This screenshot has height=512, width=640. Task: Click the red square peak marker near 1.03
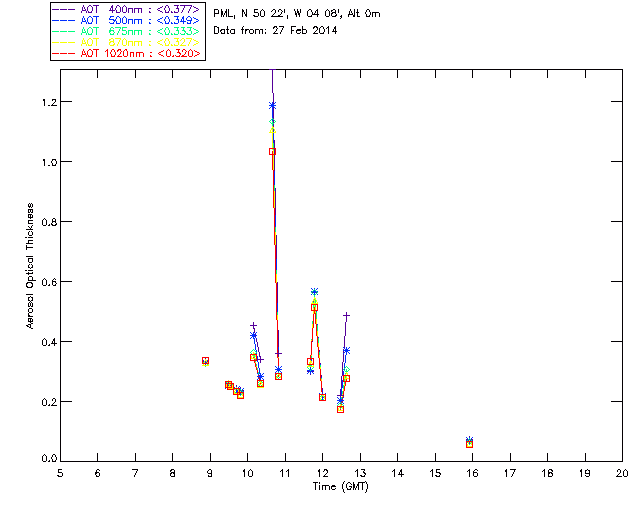point(272,151)
